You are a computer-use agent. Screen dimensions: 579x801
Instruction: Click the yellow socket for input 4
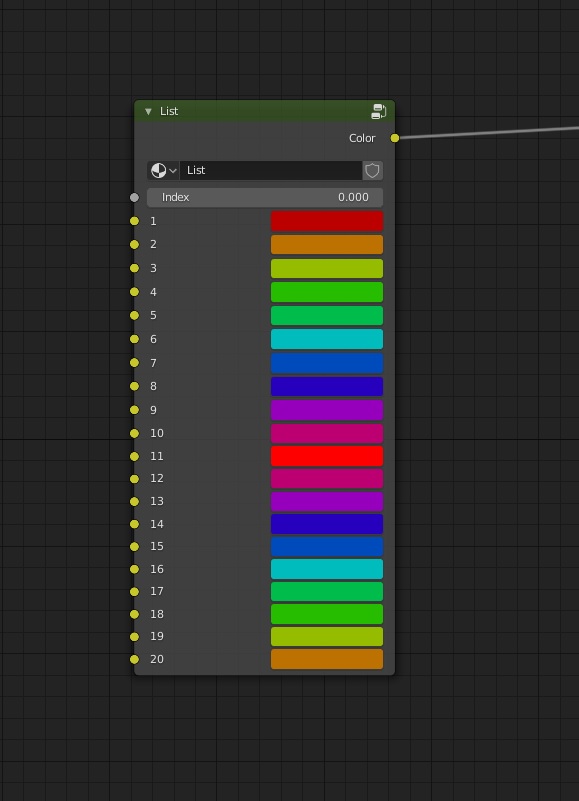coord(134,292)
